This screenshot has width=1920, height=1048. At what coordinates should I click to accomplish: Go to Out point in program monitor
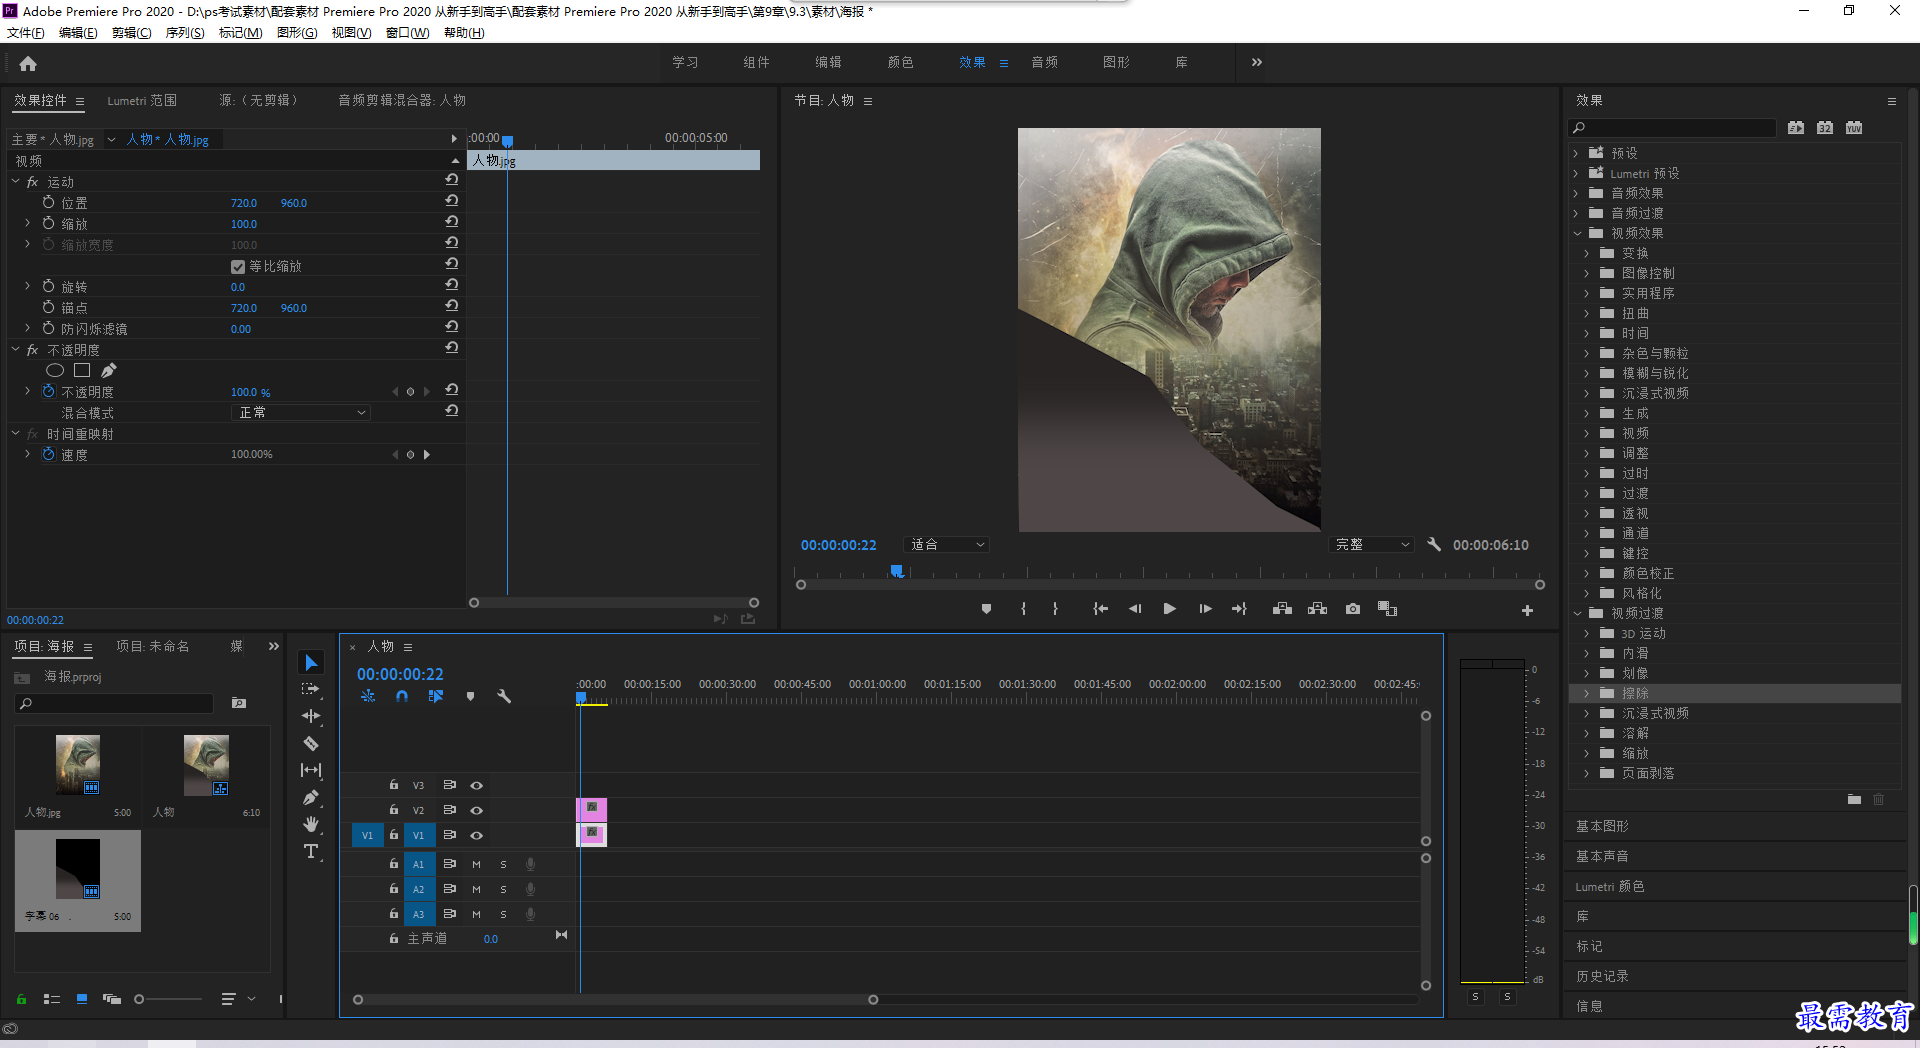coord(1240,609)
